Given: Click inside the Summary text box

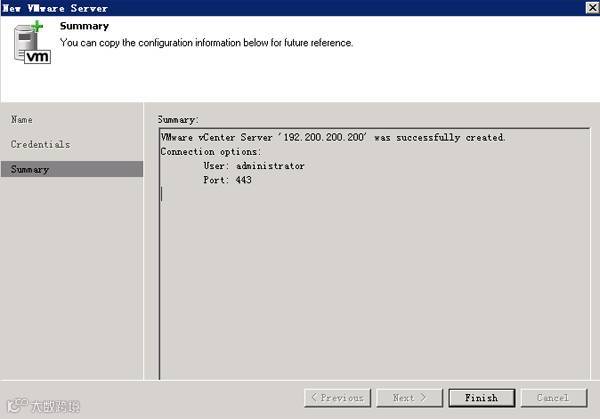Looking at the screenshot, I should [375, 254].
